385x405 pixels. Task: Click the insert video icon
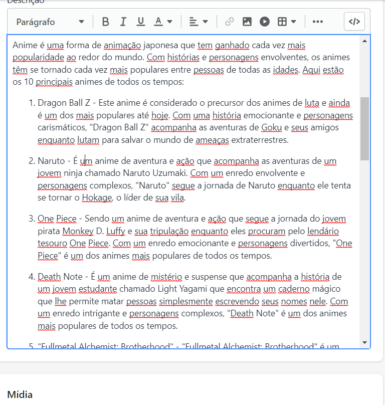(265, 22)
